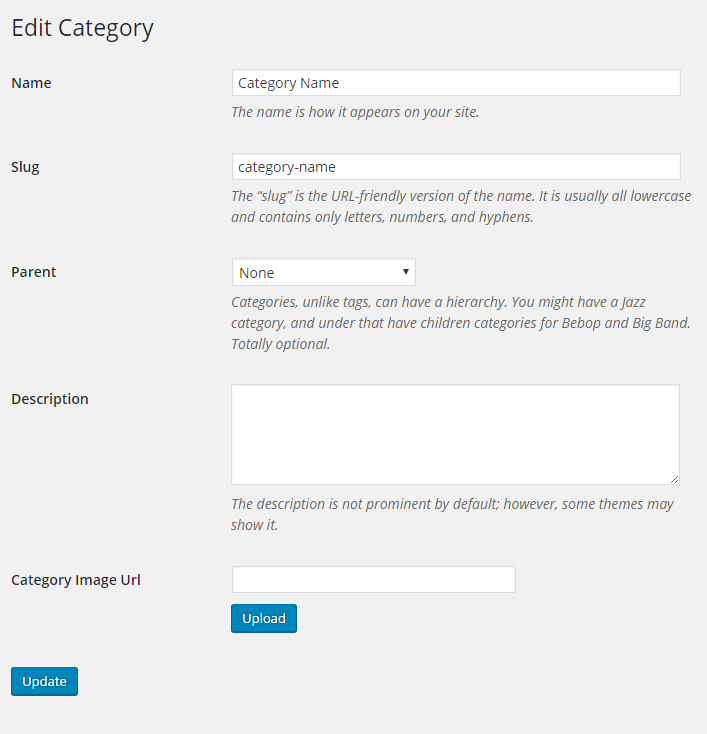Click the Slug field label

pos(25,167)
